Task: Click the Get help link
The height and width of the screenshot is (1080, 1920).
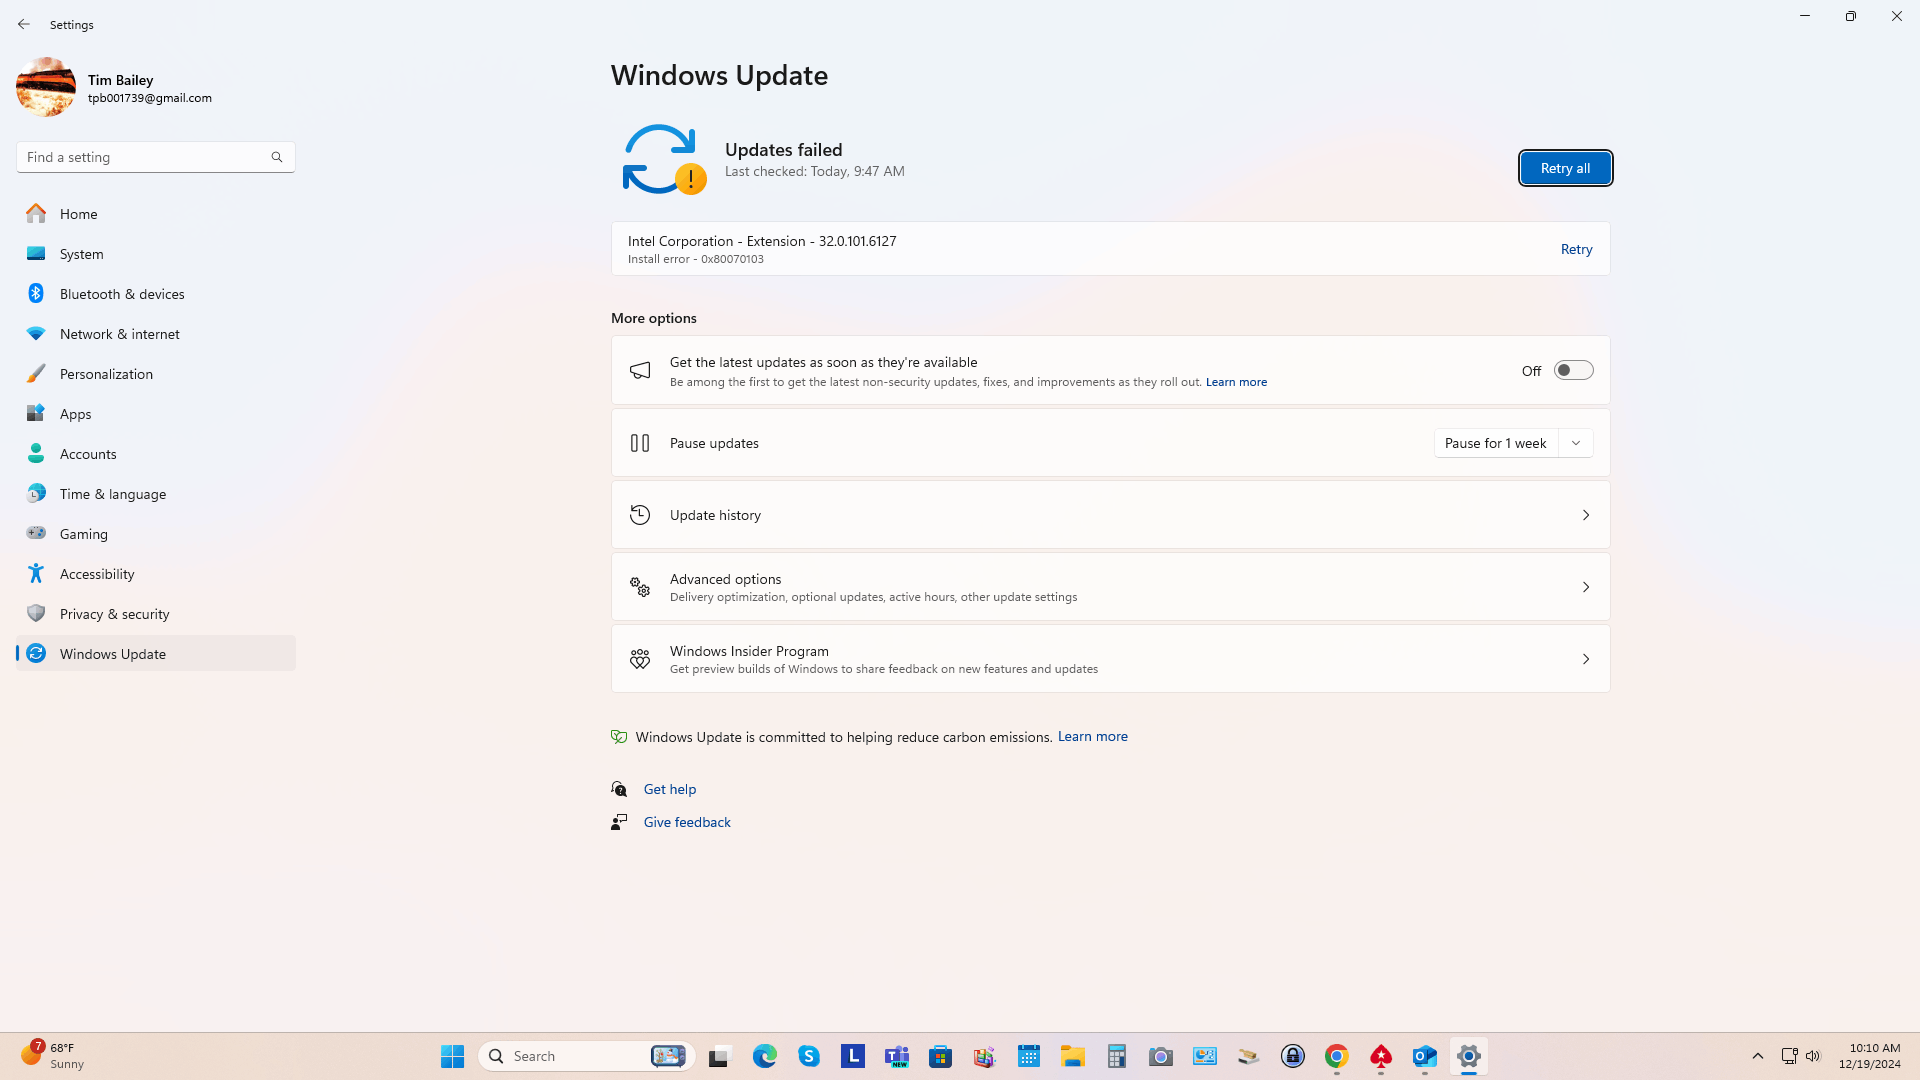Action: [x=669, y=789]
